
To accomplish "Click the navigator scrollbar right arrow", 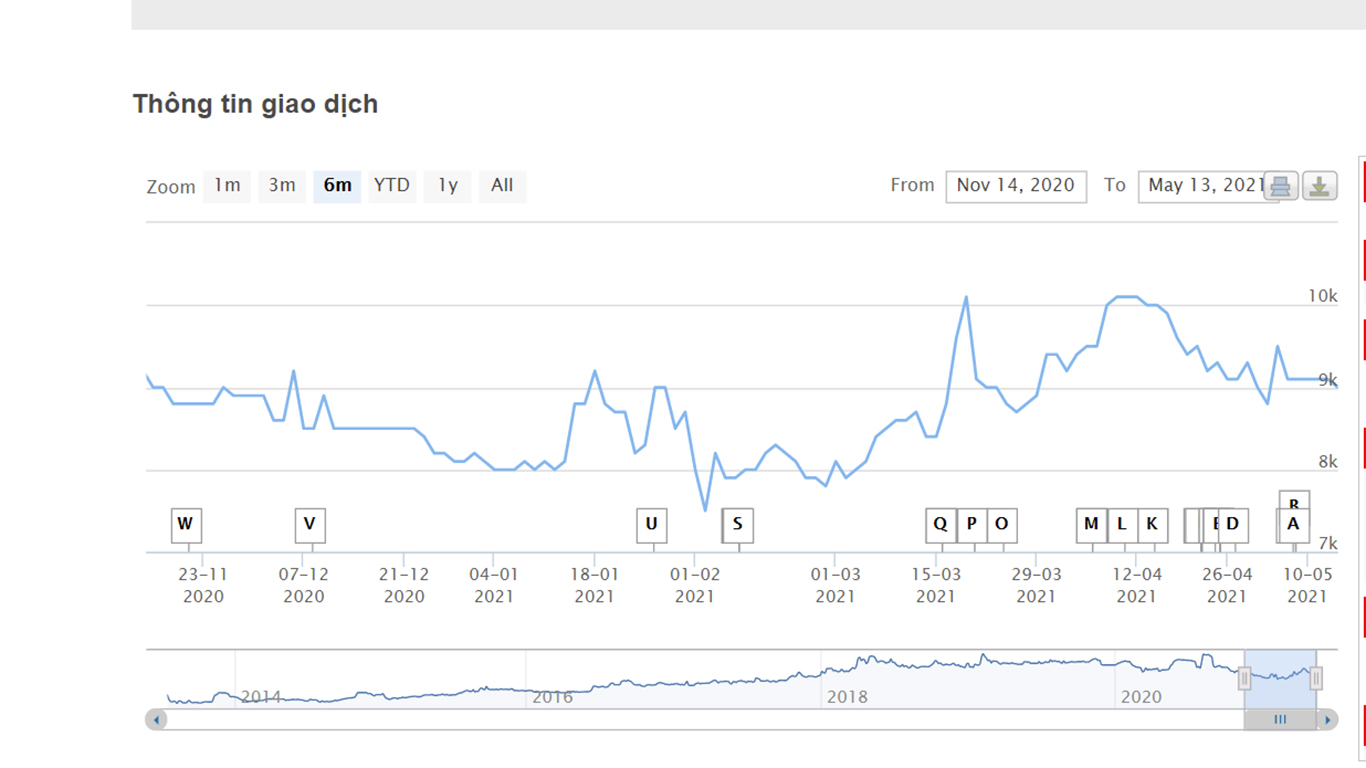I will [1327, 719].
